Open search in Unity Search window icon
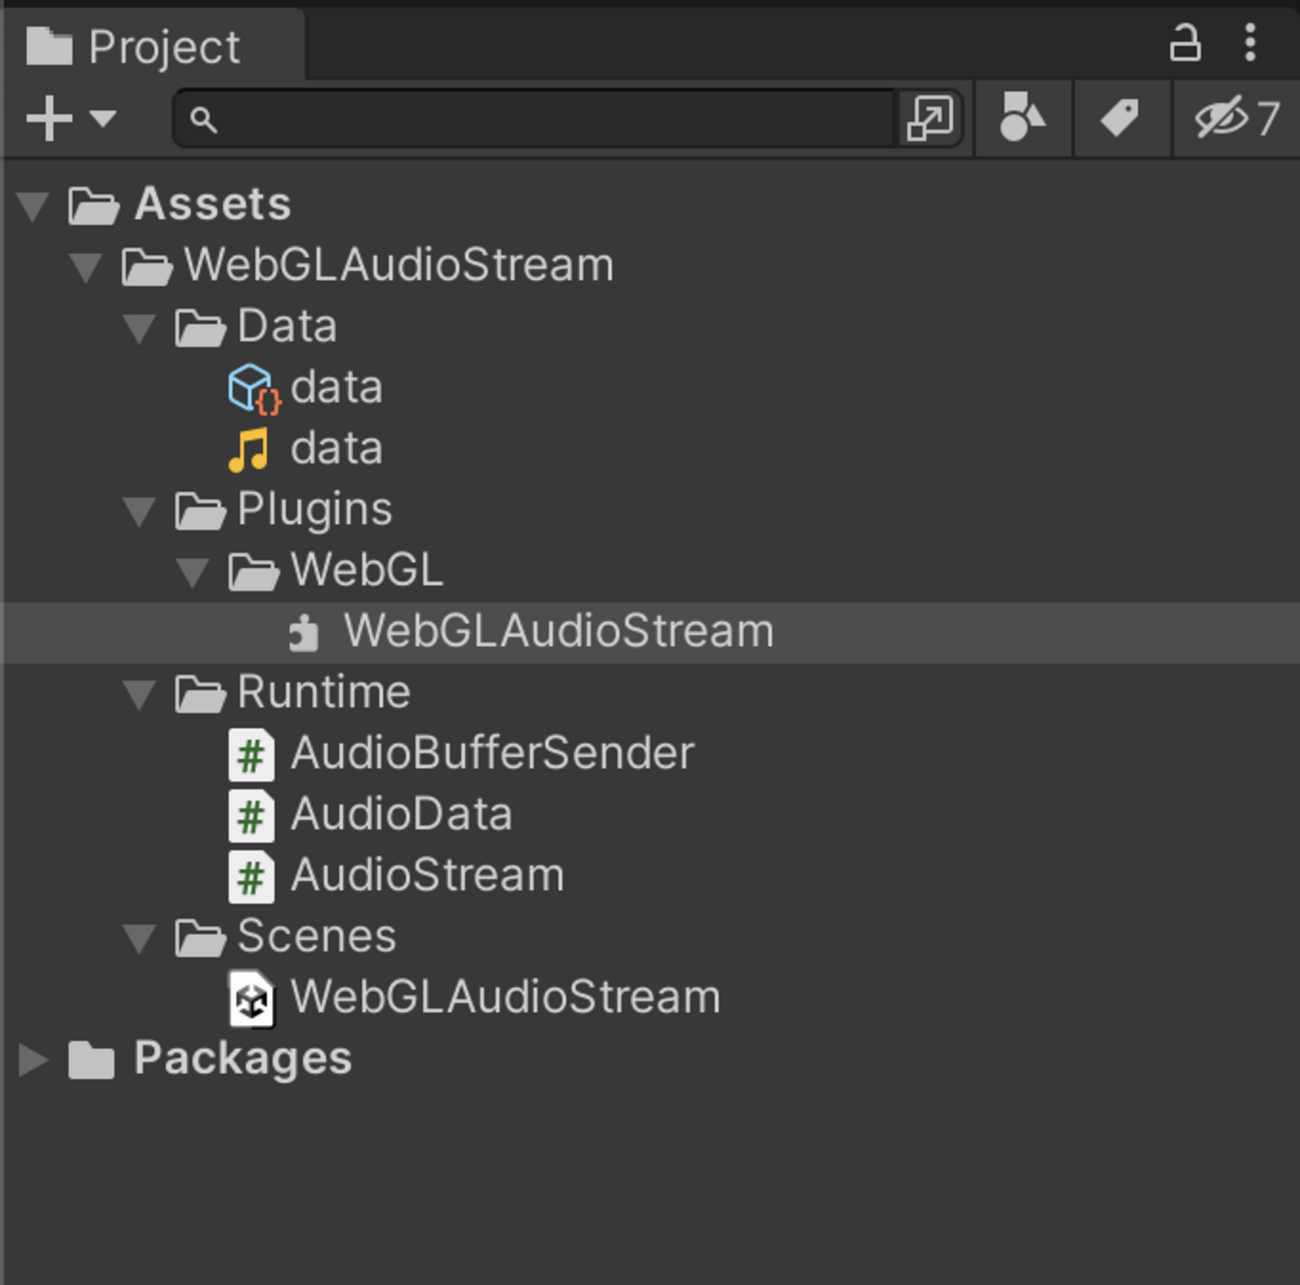Screen dimensions: 1300x1285 (x=930, y=119)
